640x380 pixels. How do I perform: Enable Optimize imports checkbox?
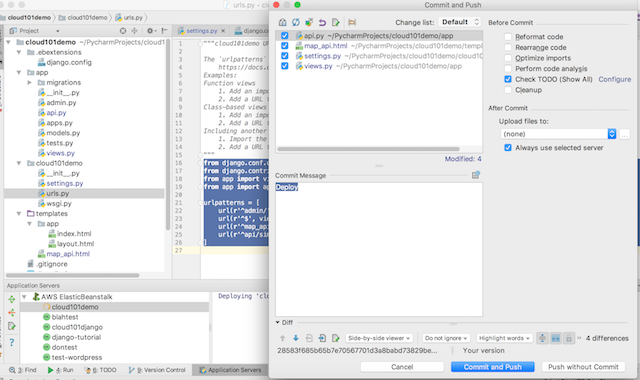tap(508, 58)
